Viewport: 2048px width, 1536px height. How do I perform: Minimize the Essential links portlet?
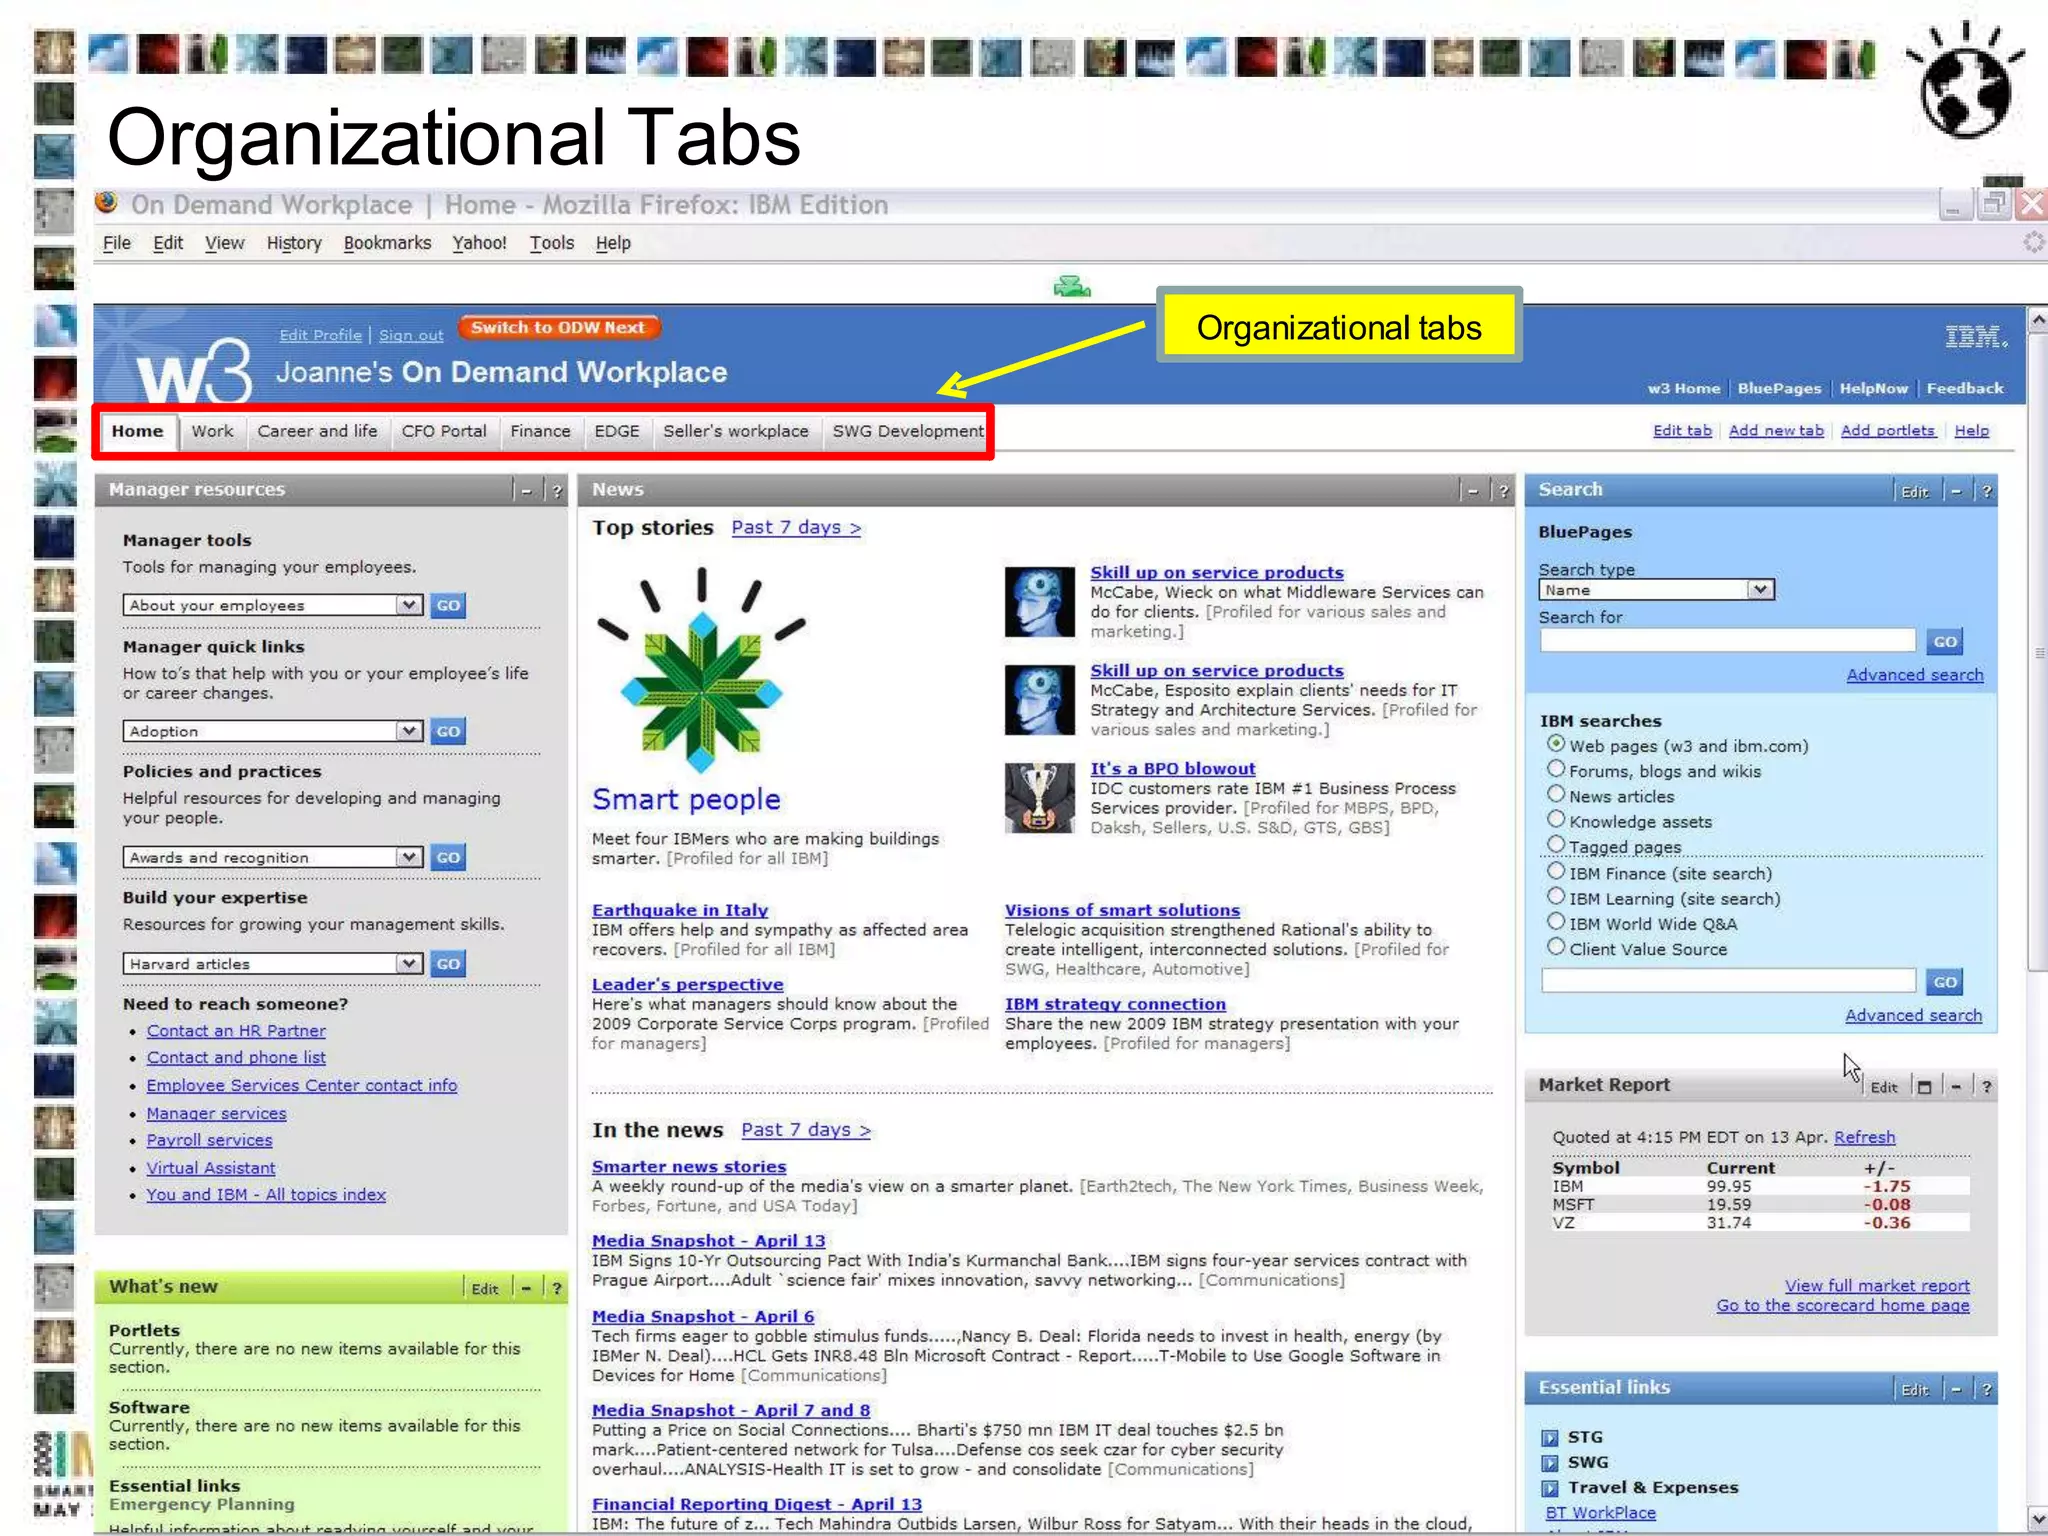1956,1390
